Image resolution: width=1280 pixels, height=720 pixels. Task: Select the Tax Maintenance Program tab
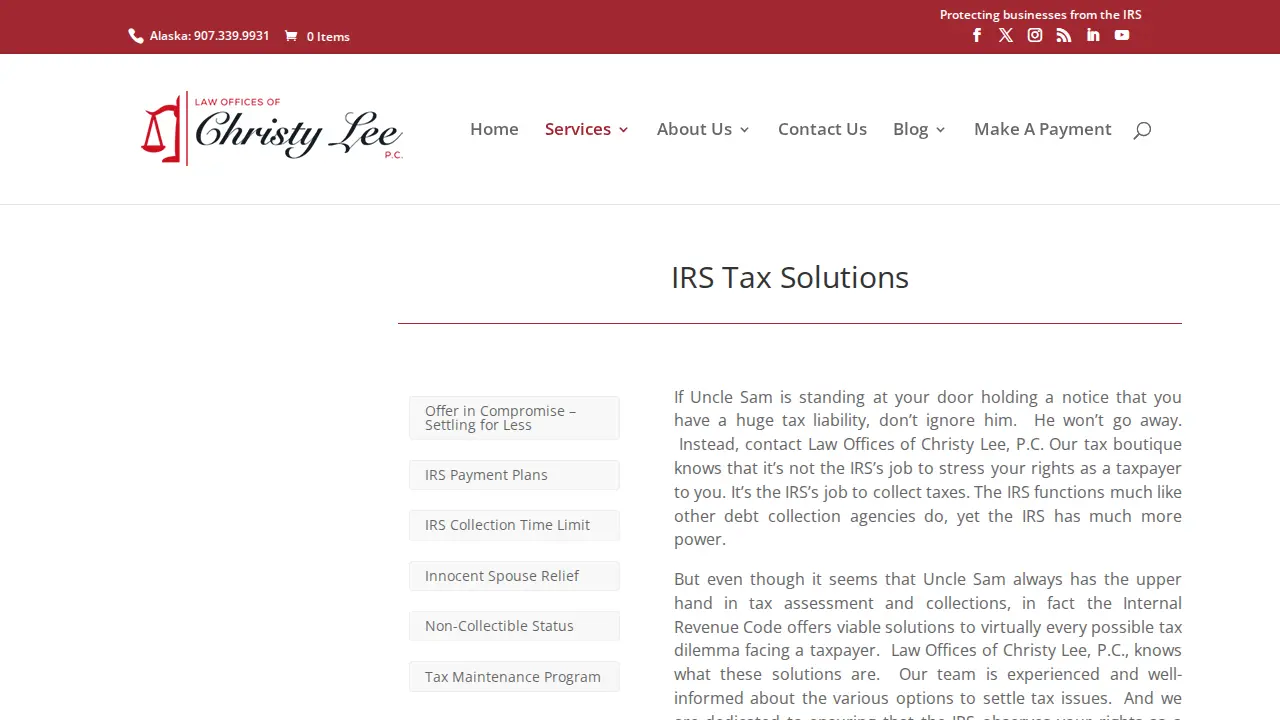[514, 677]
